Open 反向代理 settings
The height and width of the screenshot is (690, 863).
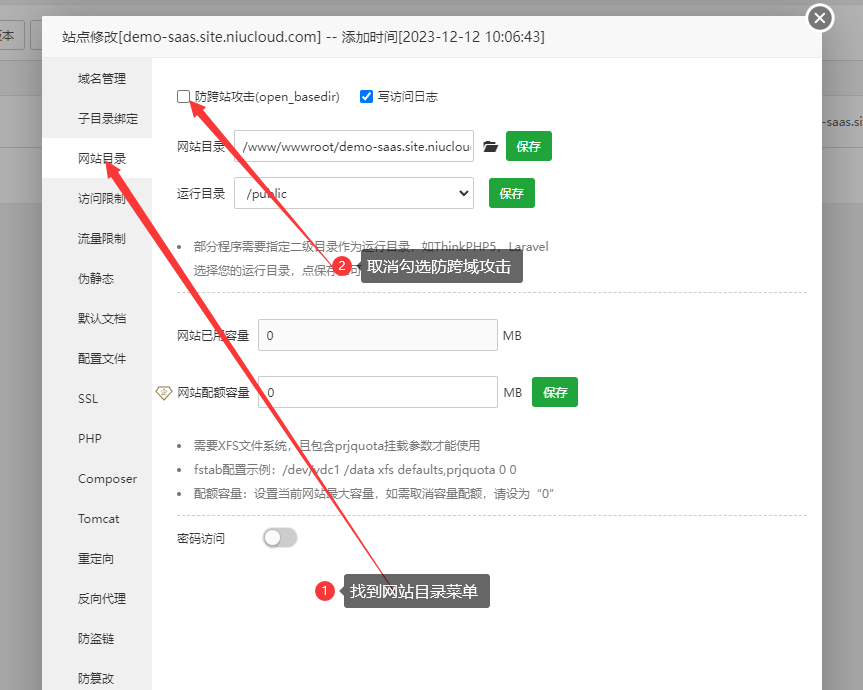pos(102,598)
